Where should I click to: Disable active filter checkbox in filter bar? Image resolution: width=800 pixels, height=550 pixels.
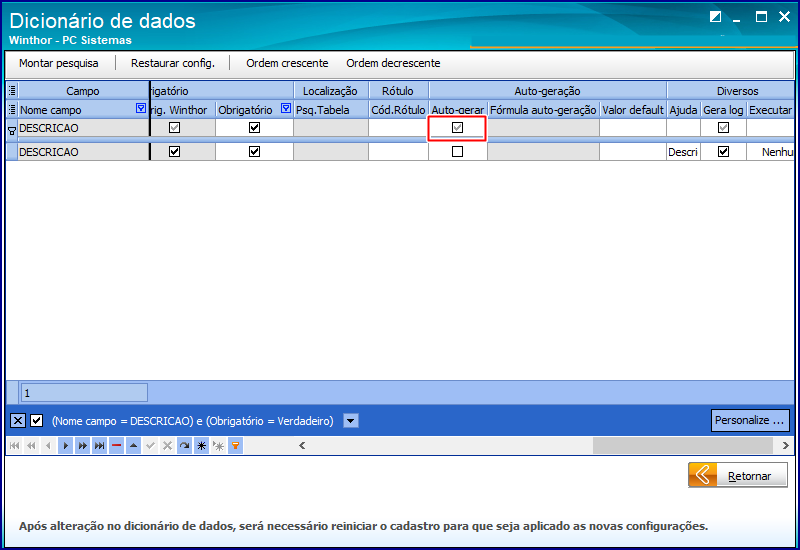coord(36,421)
